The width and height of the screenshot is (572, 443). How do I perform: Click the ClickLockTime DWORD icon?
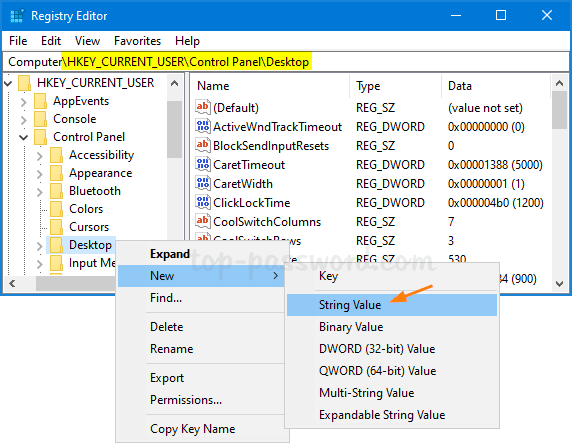point(202,202)
